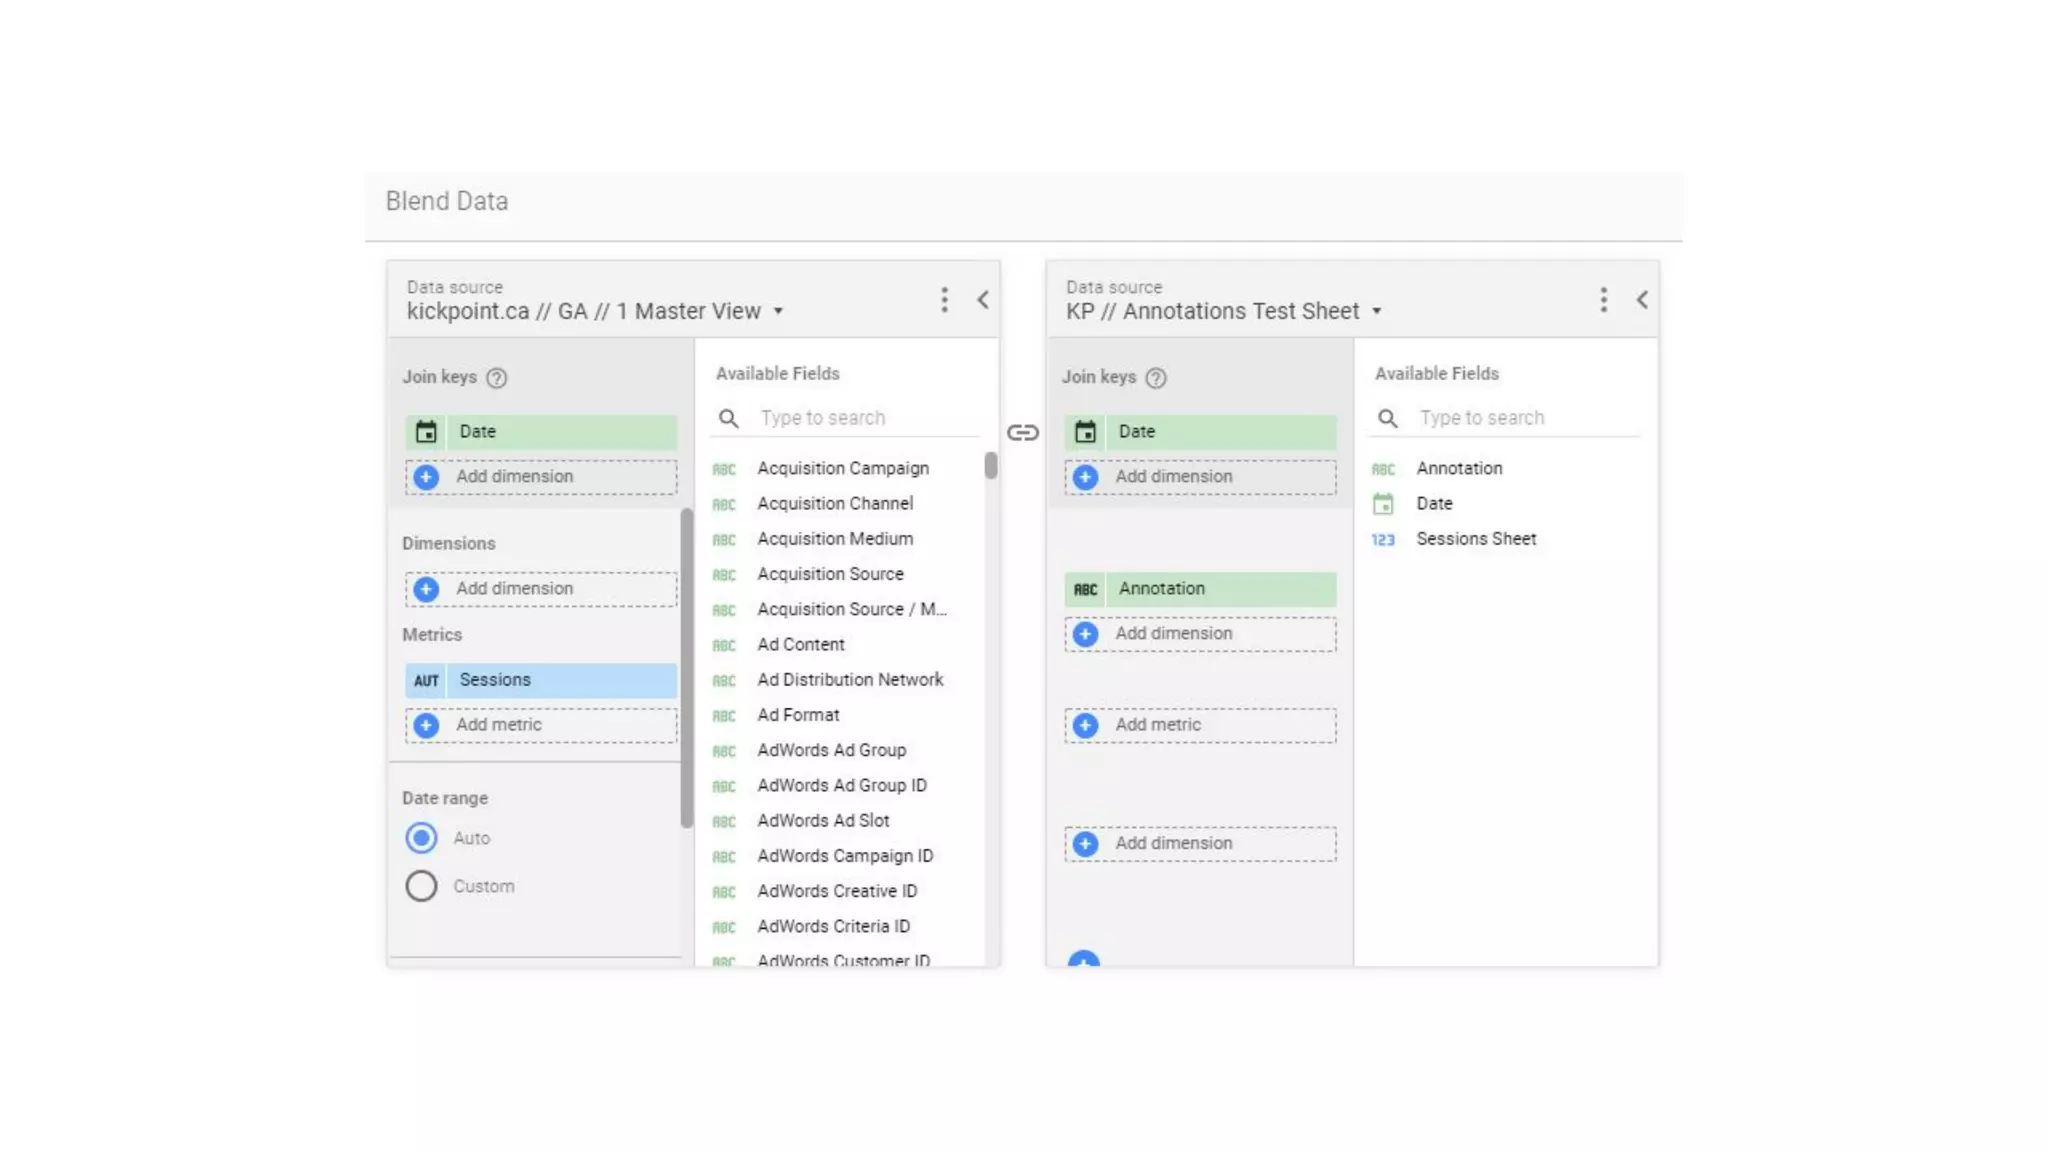This screenshot has height=1152, width=2048.
Task: Select the Custom date range option
Action: coord(421,886)
